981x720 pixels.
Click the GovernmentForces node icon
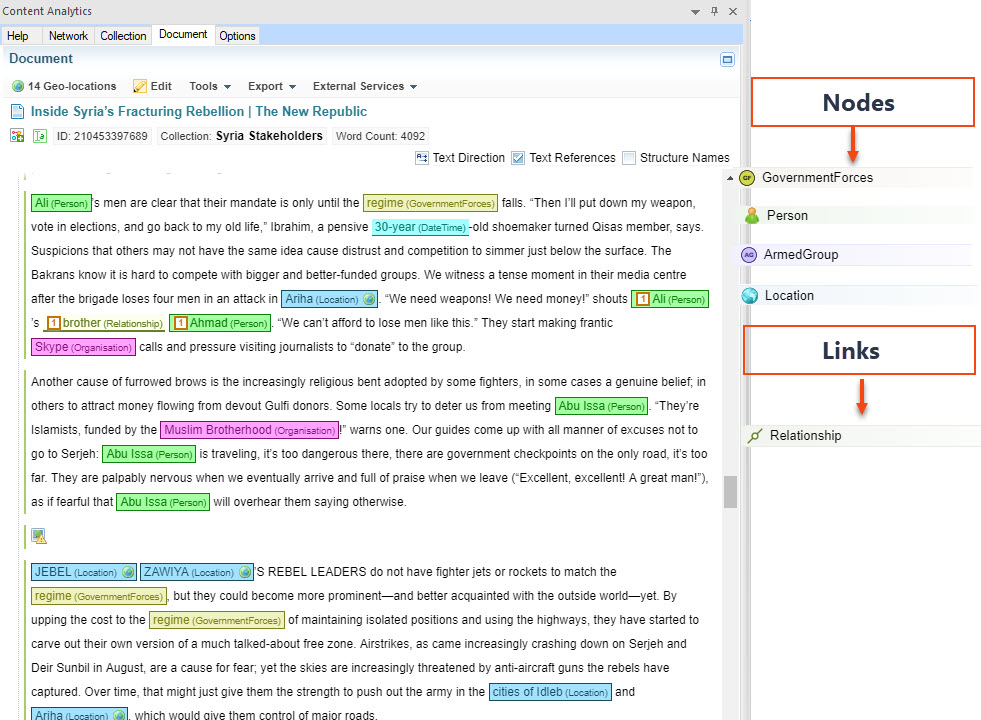(746, 178)
